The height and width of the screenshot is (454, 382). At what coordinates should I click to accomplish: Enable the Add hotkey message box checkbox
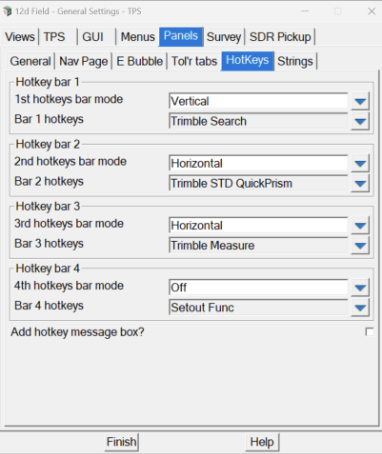(369, 332)
